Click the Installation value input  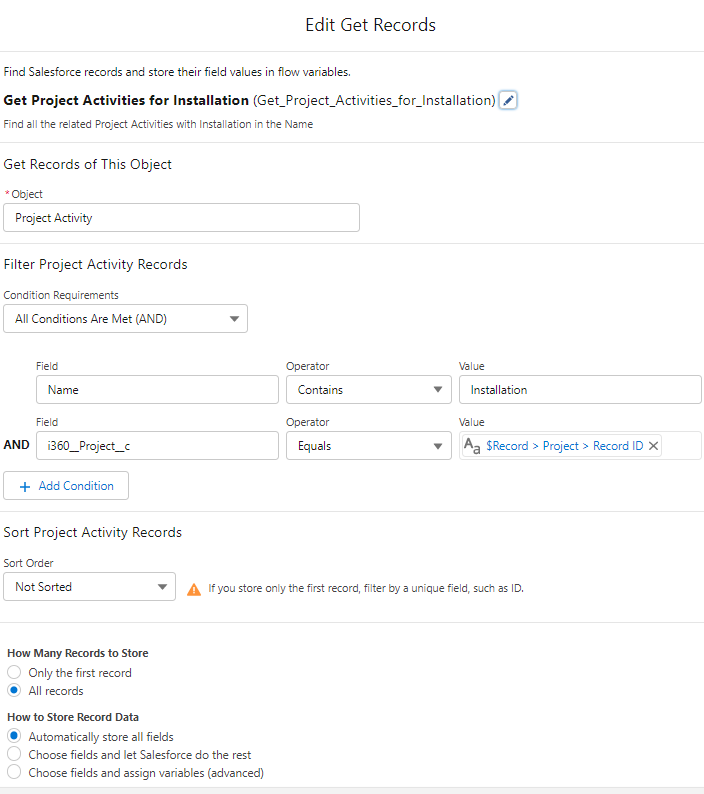pyautogui.click(x=580, y=390)
